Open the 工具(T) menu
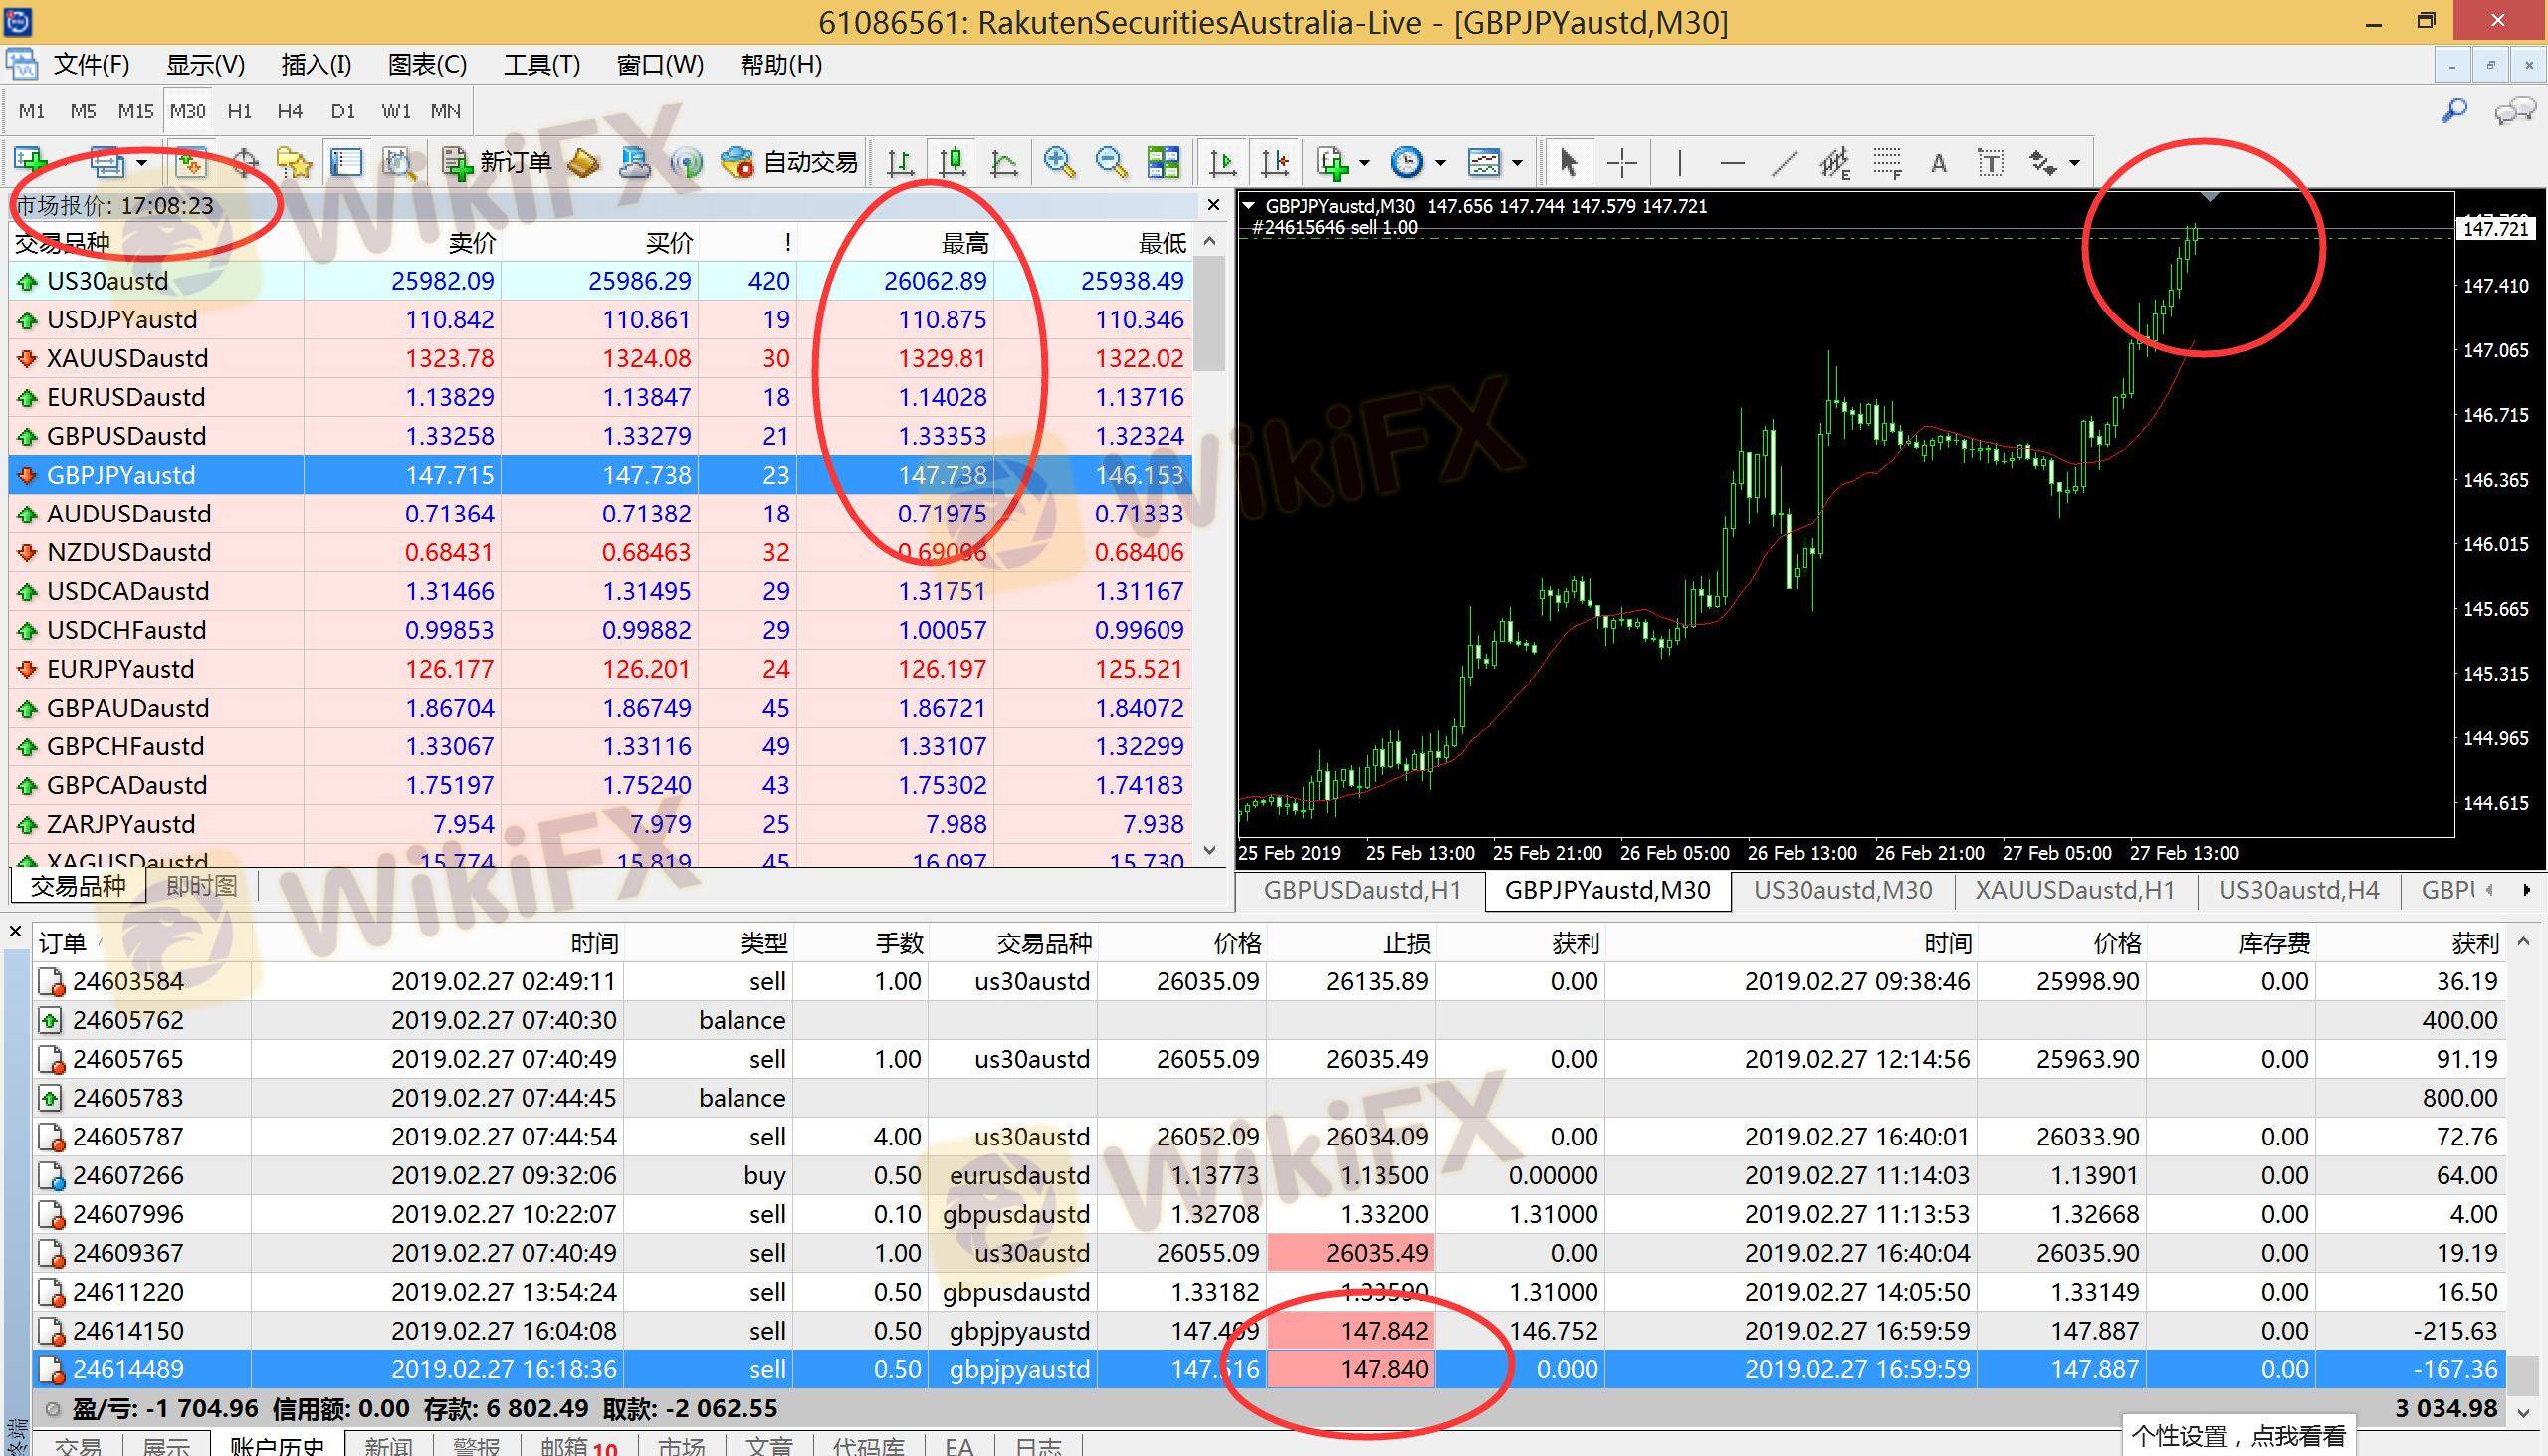The width and height of the screenshot is (2548, 1456). click(x=541, y=64)
